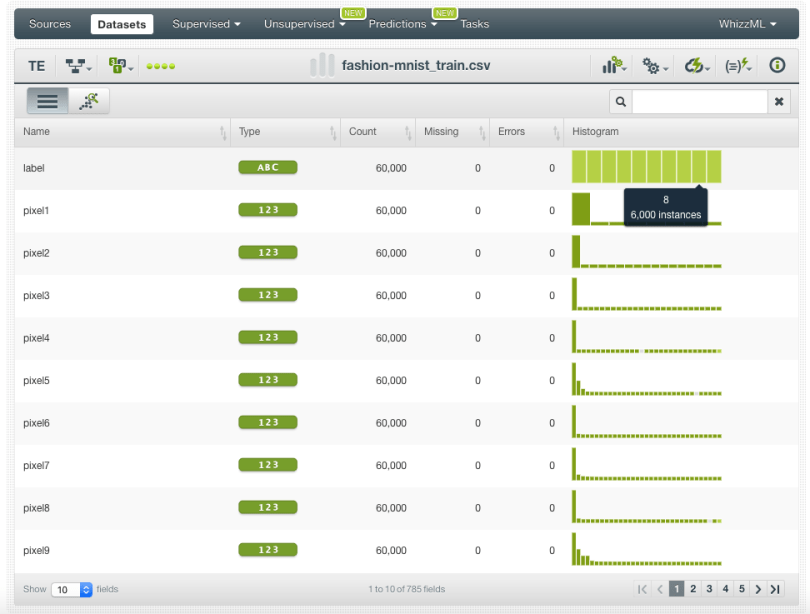Open the Tasks tab
The image size is (810, 614).
click(x=474, y=24)
